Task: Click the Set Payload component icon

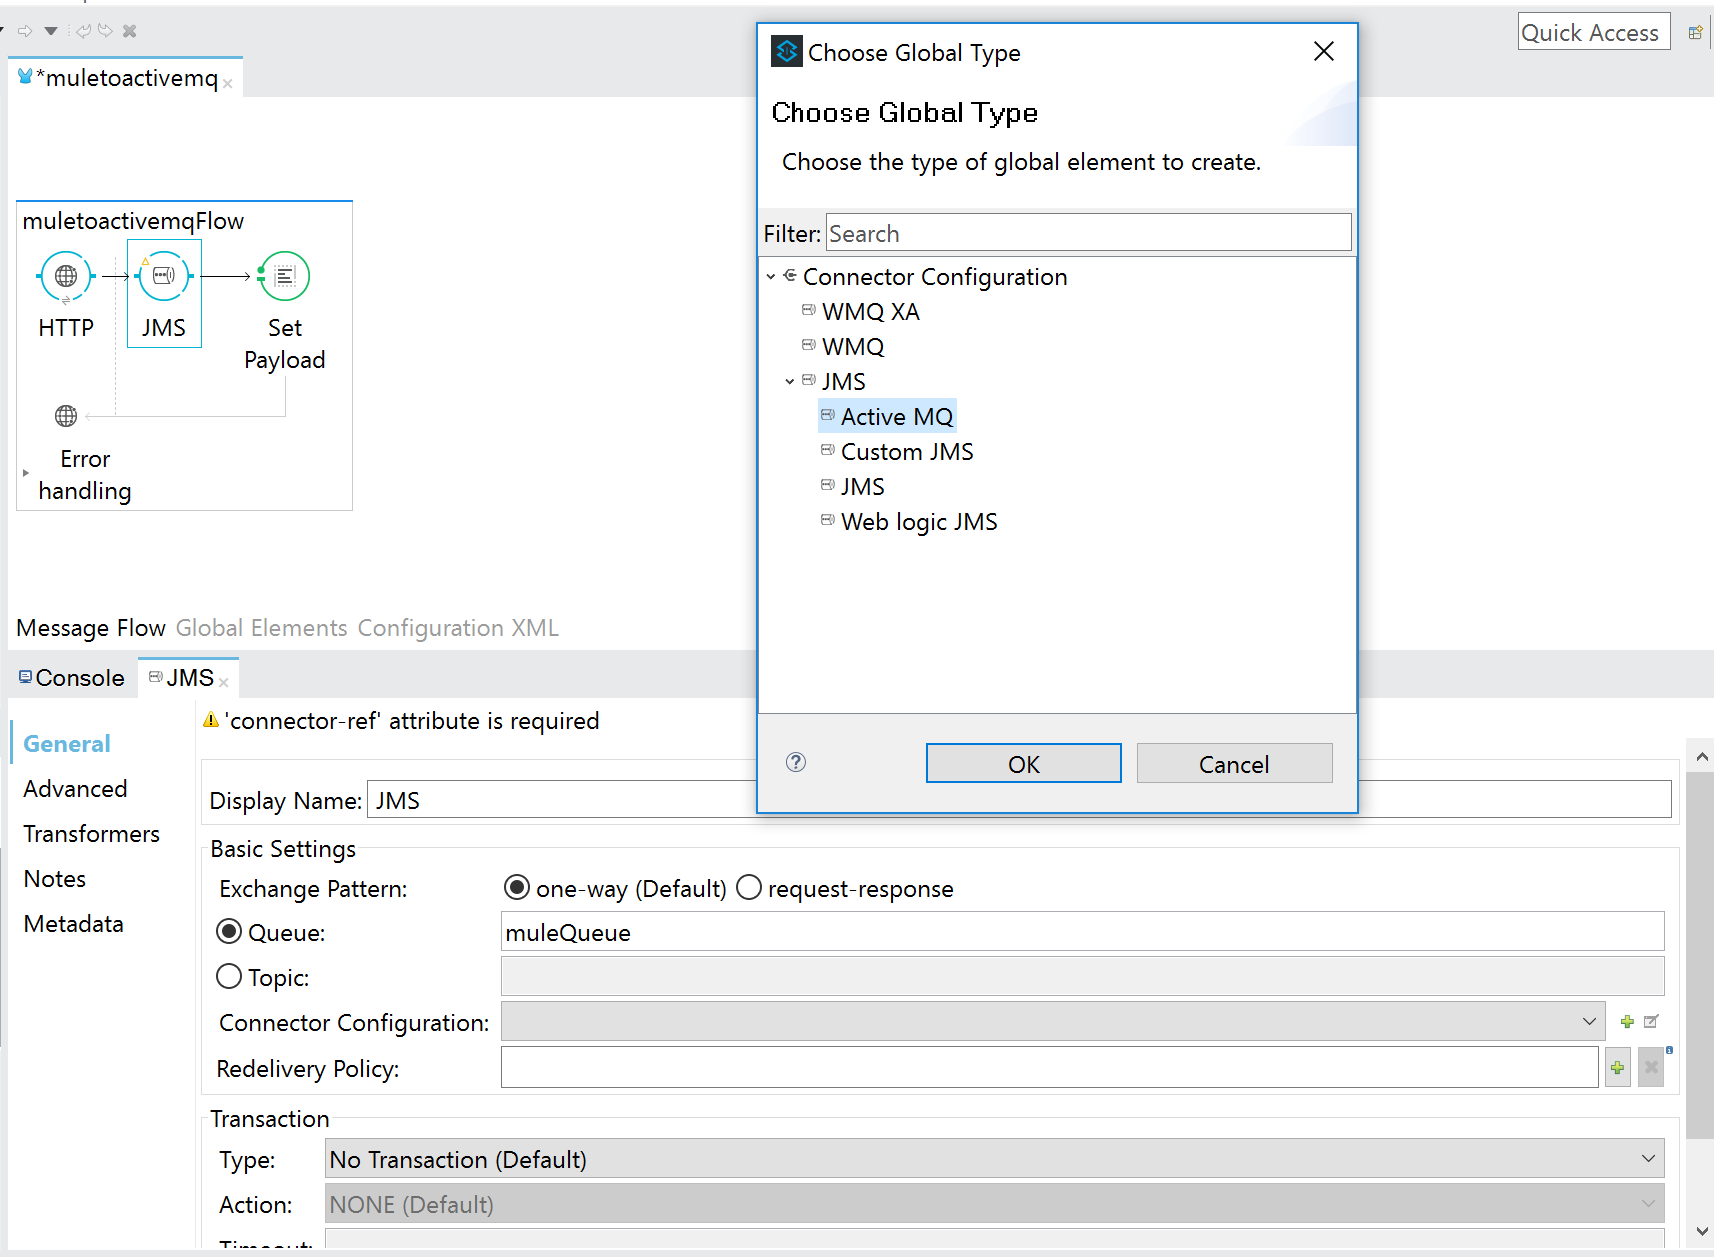Action: [x=285, y=276]
